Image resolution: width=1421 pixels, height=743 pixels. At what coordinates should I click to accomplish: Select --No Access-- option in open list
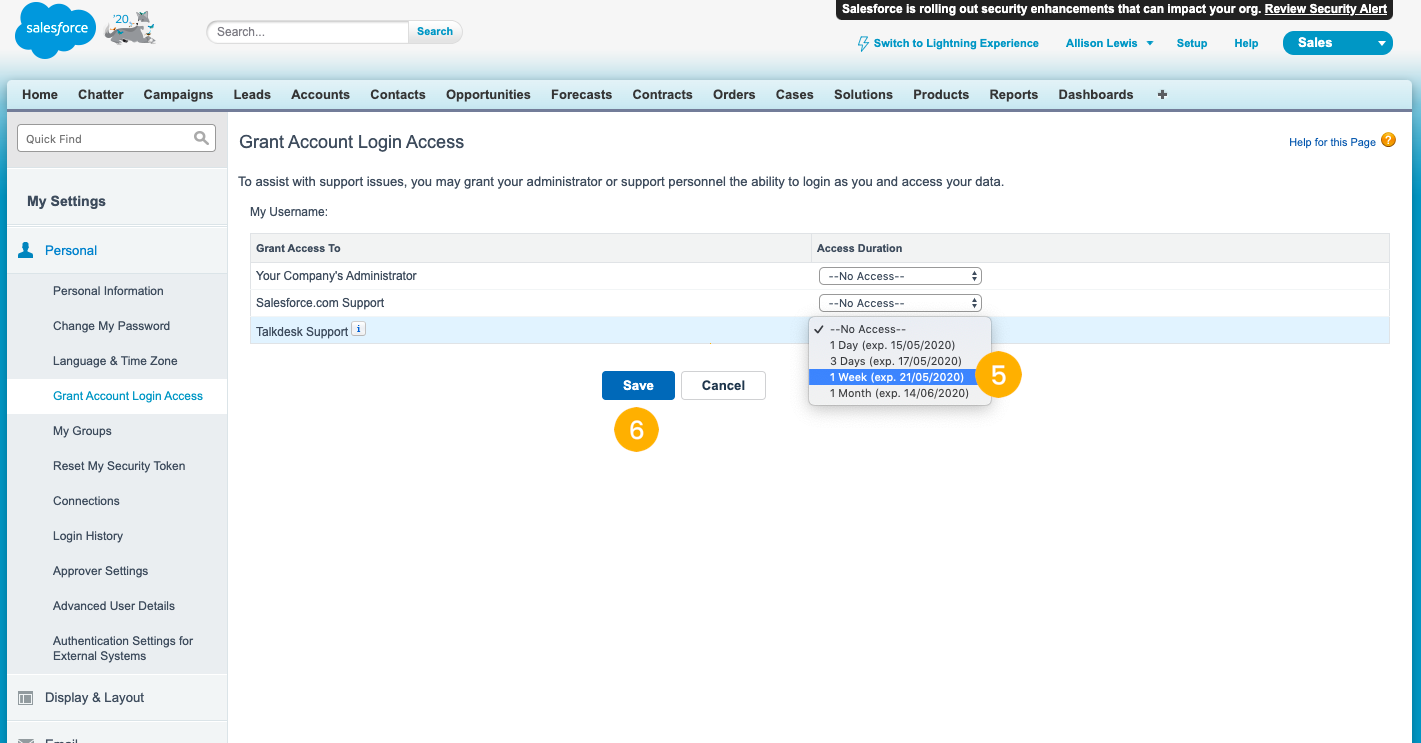(x=900, y=329)
